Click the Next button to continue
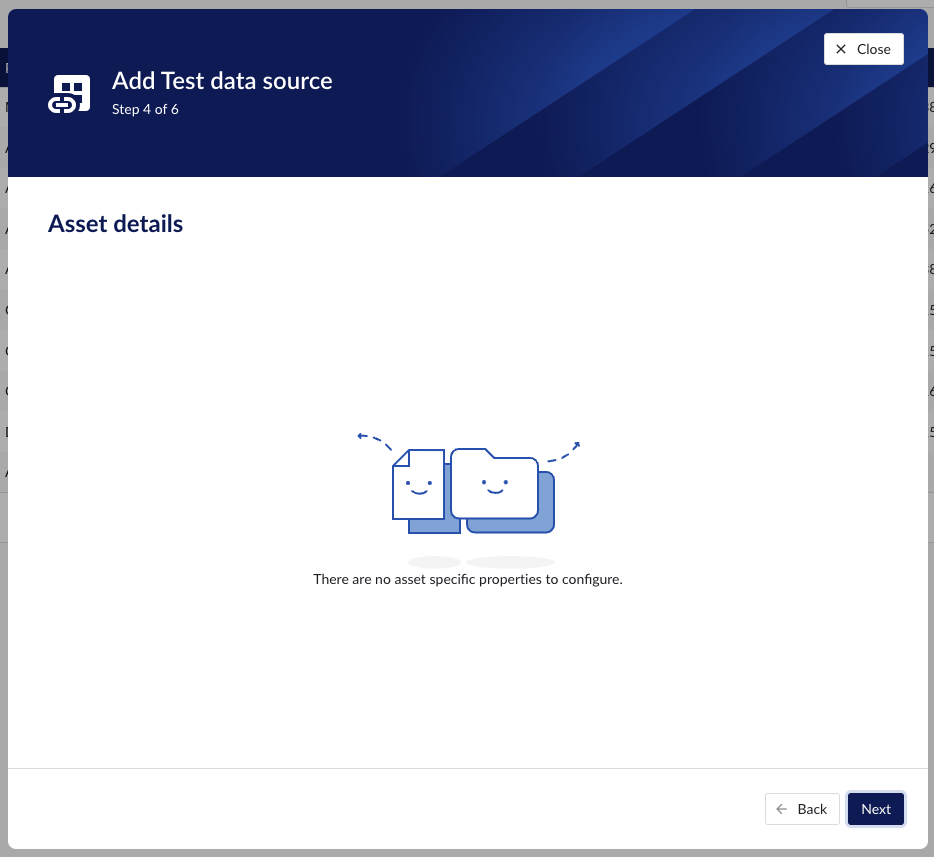The width and height of the screenshot is (934, 857). [x=875, y=809]
